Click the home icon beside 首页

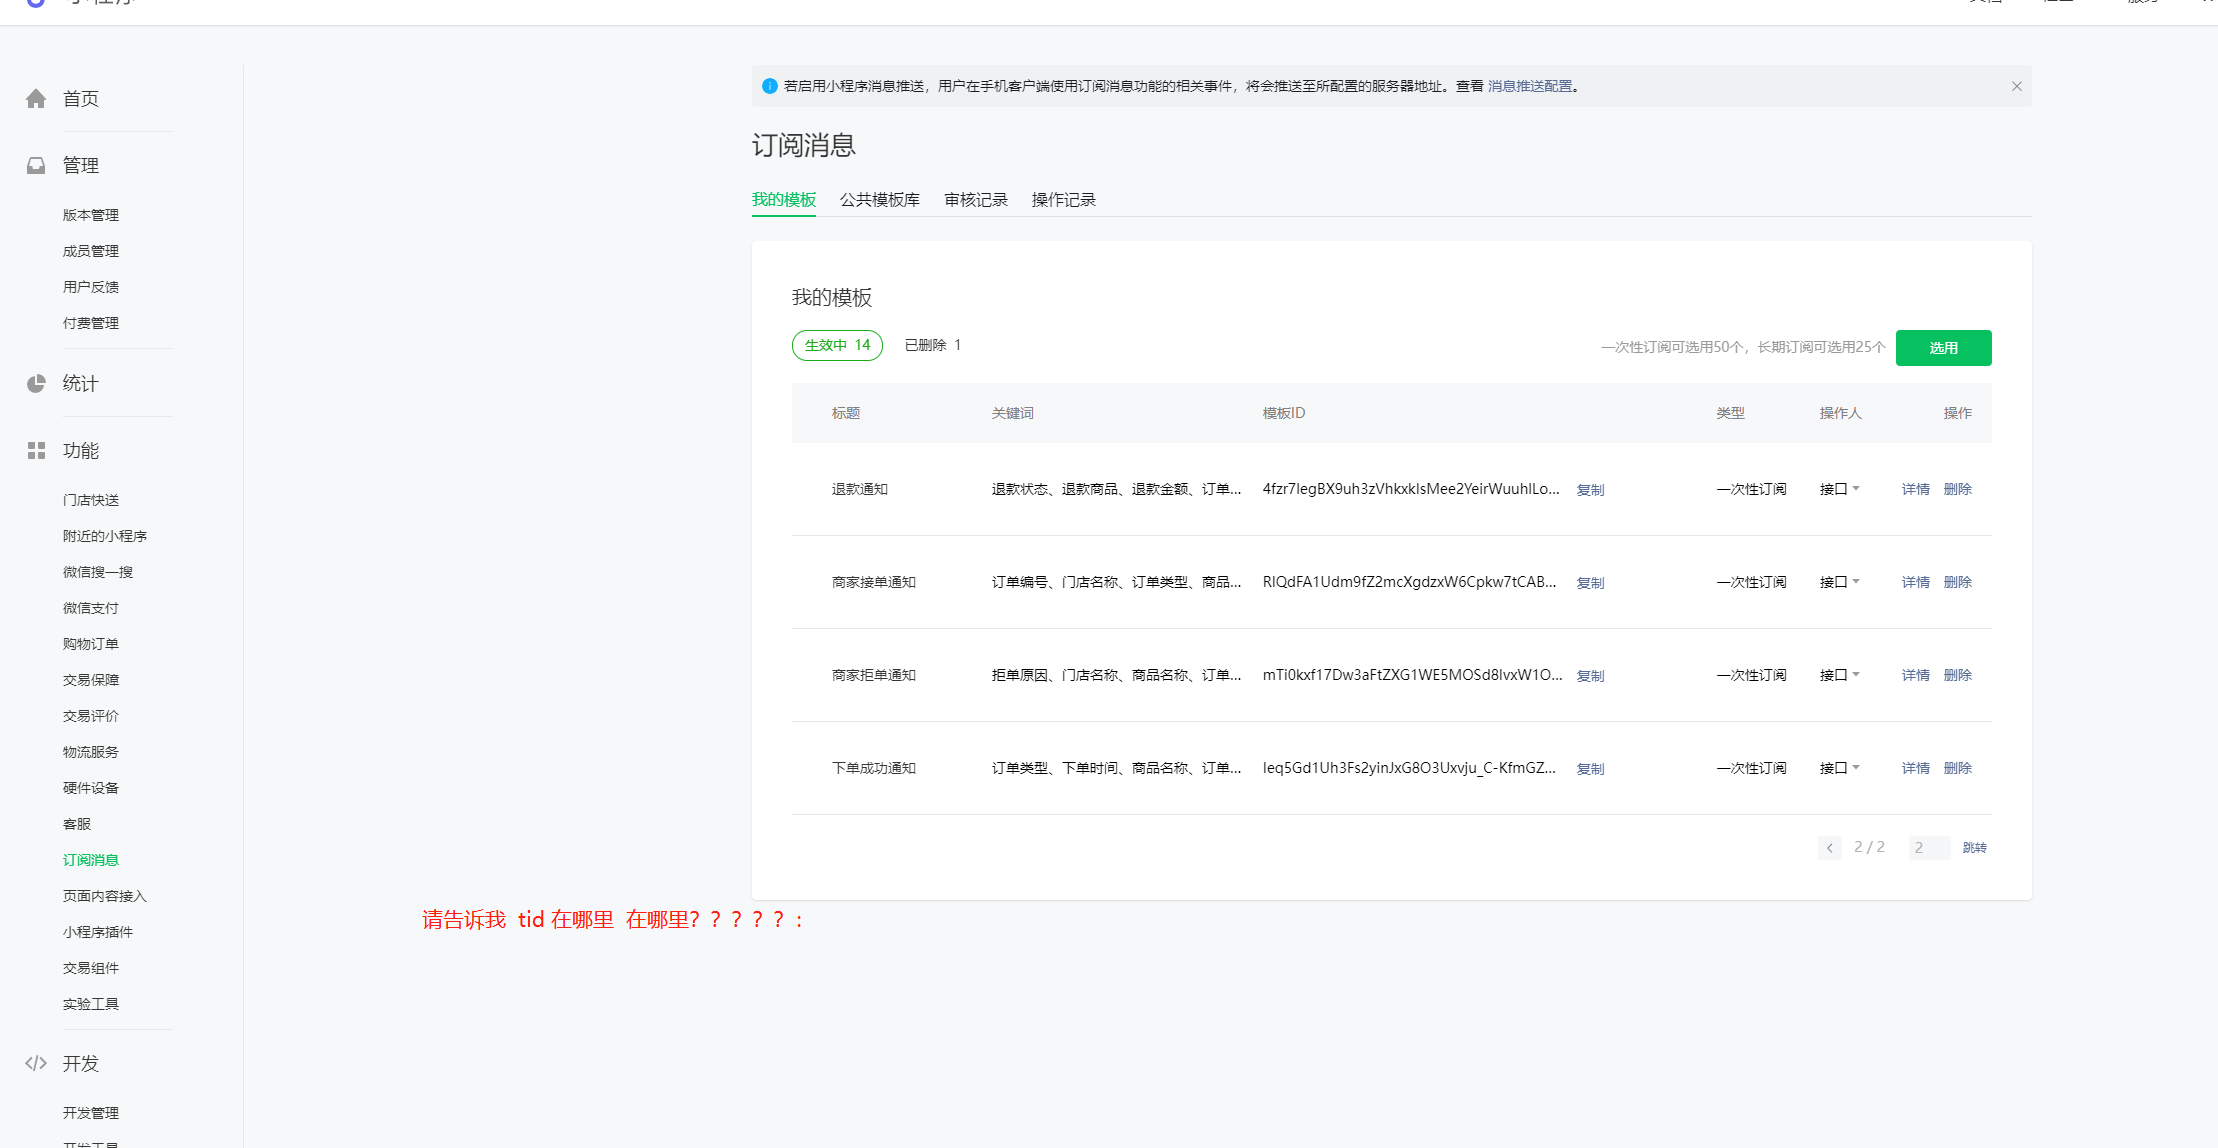[36, 99]
